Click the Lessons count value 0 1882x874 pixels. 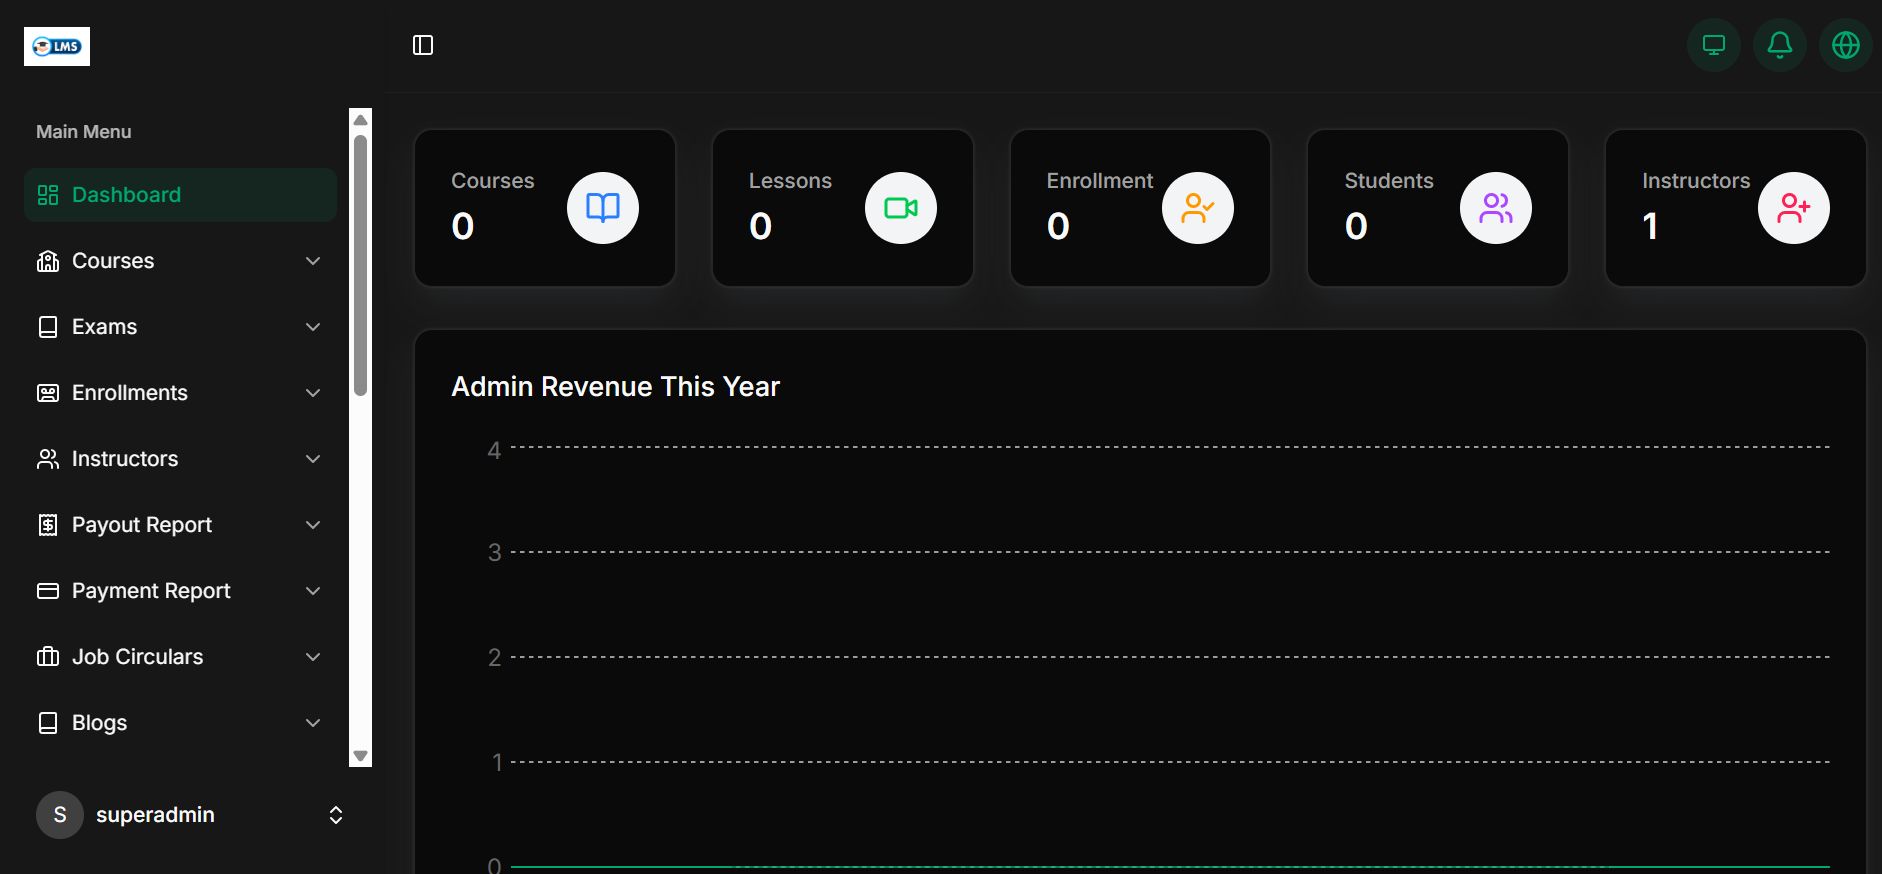point(761,226)
